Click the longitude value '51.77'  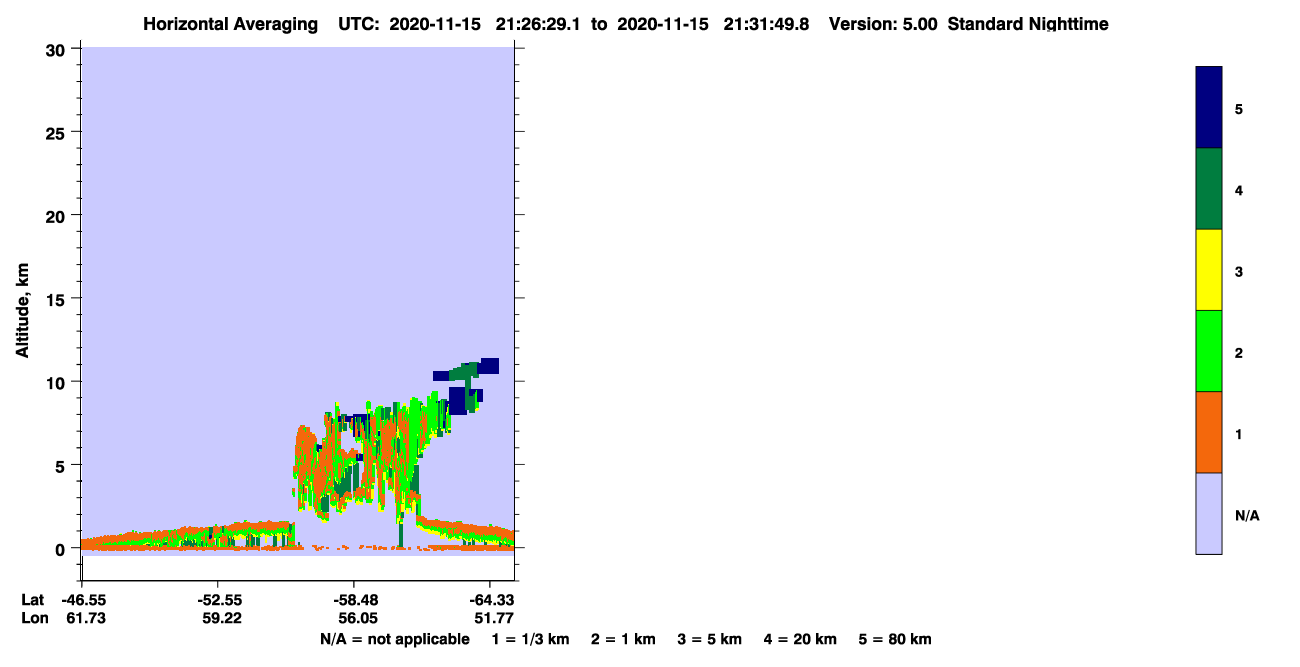pos(493,618)
